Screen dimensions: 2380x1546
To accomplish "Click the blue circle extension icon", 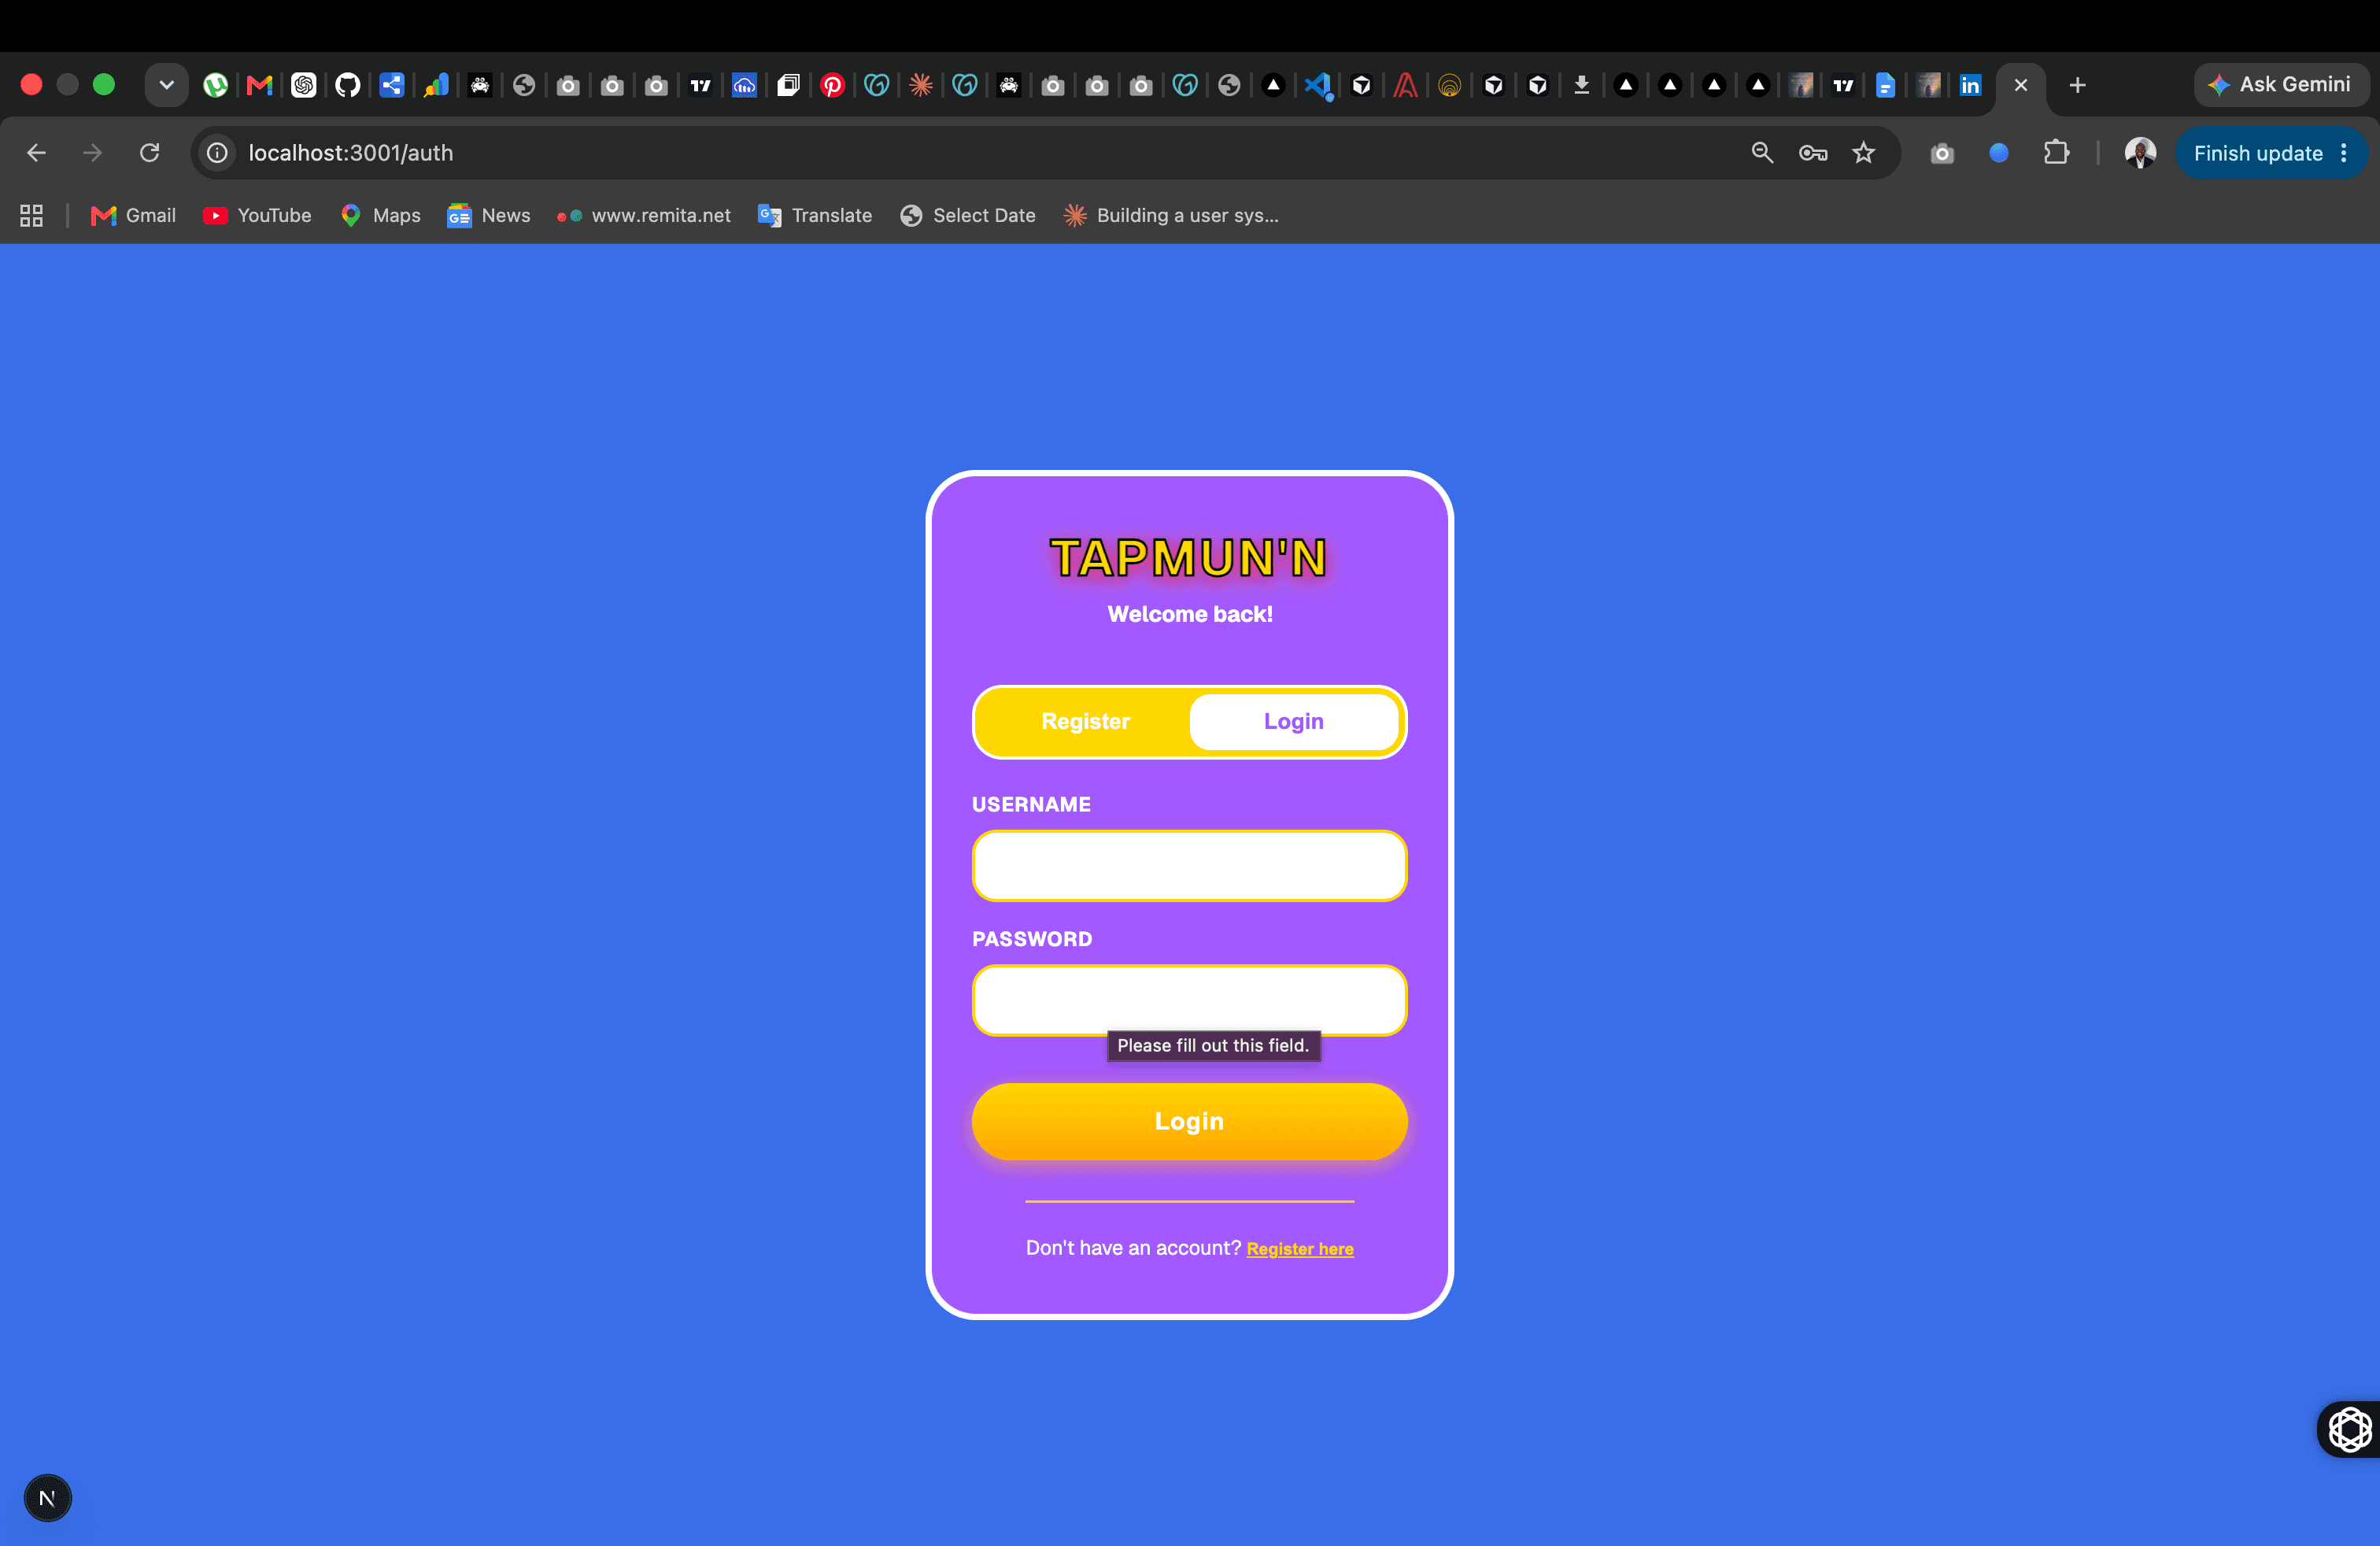I will [1998, 153].
